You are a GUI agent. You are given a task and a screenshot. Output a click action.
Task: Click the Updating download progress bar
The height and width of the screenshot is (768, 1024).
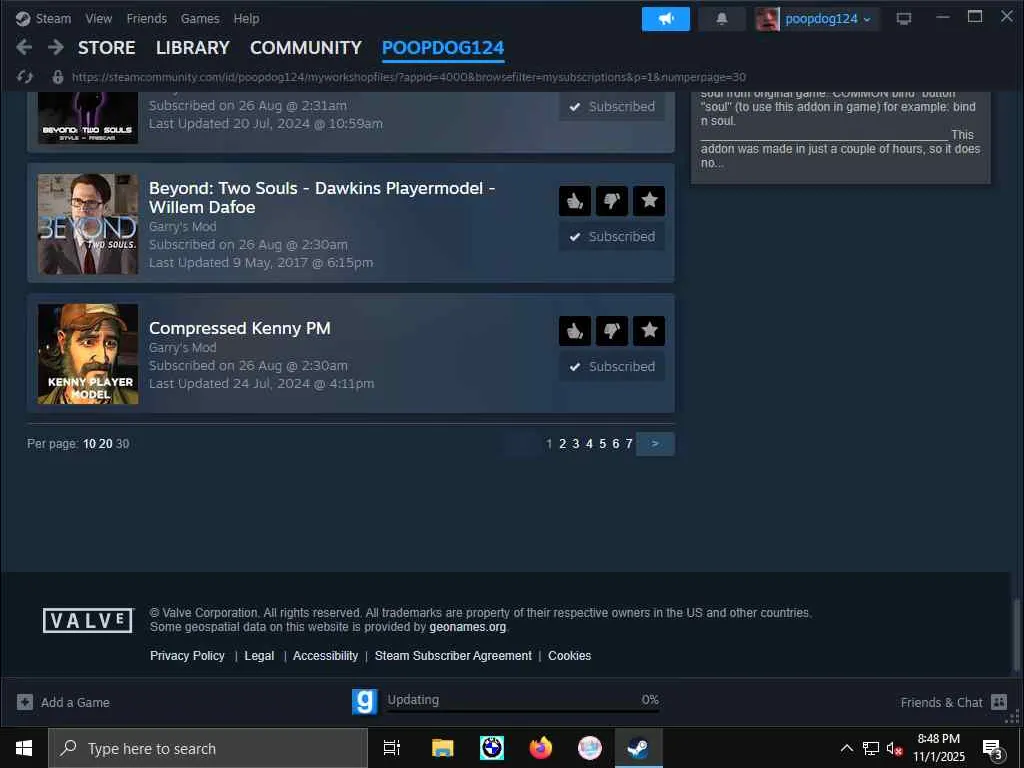tap(523, 710)
